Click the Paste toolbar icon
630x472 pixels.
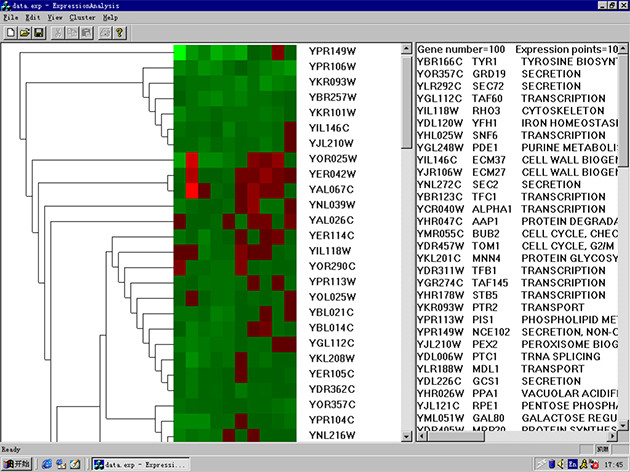(x=86, y=33)
